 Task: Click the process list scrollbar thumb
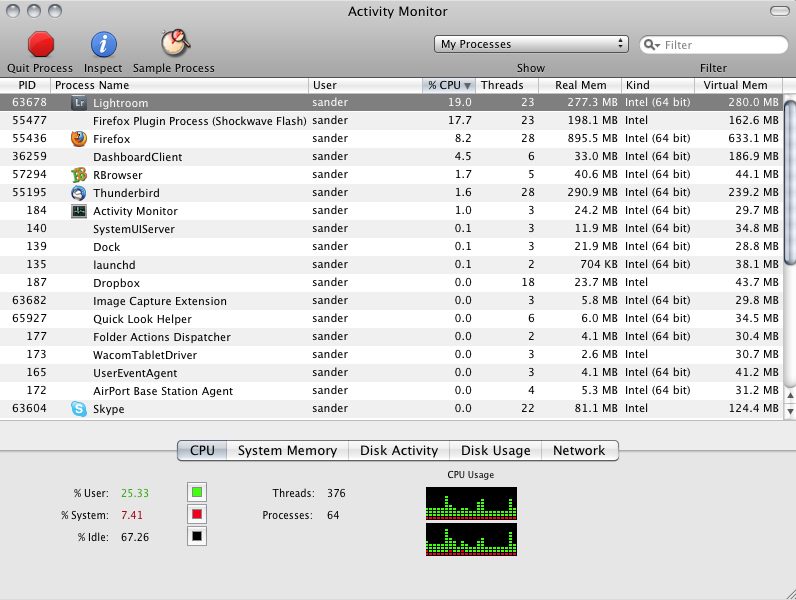pos(790,183)
